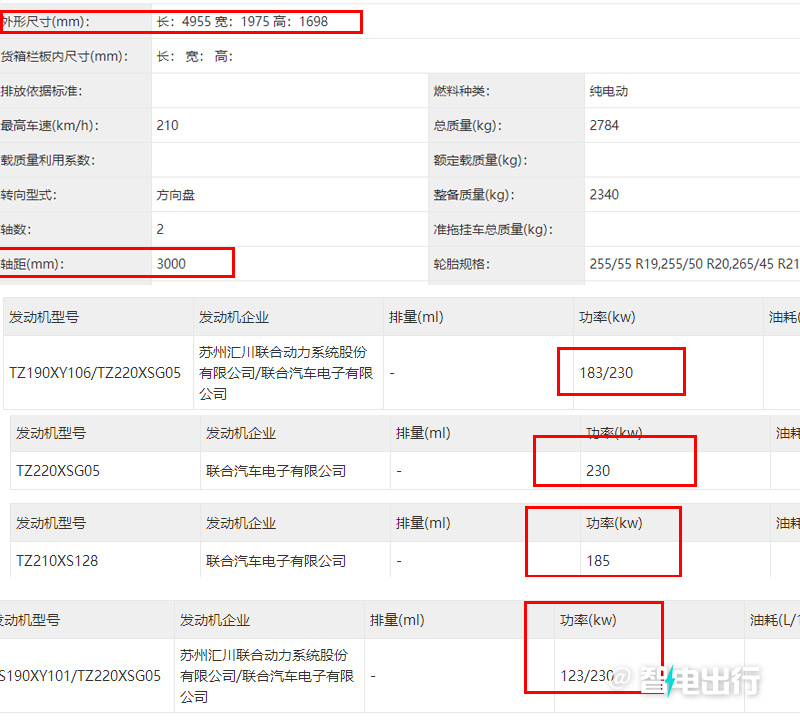This screenshot has width=800, height=724.
Task: Select the total mass value "2784"
Action: coord(604,126)
